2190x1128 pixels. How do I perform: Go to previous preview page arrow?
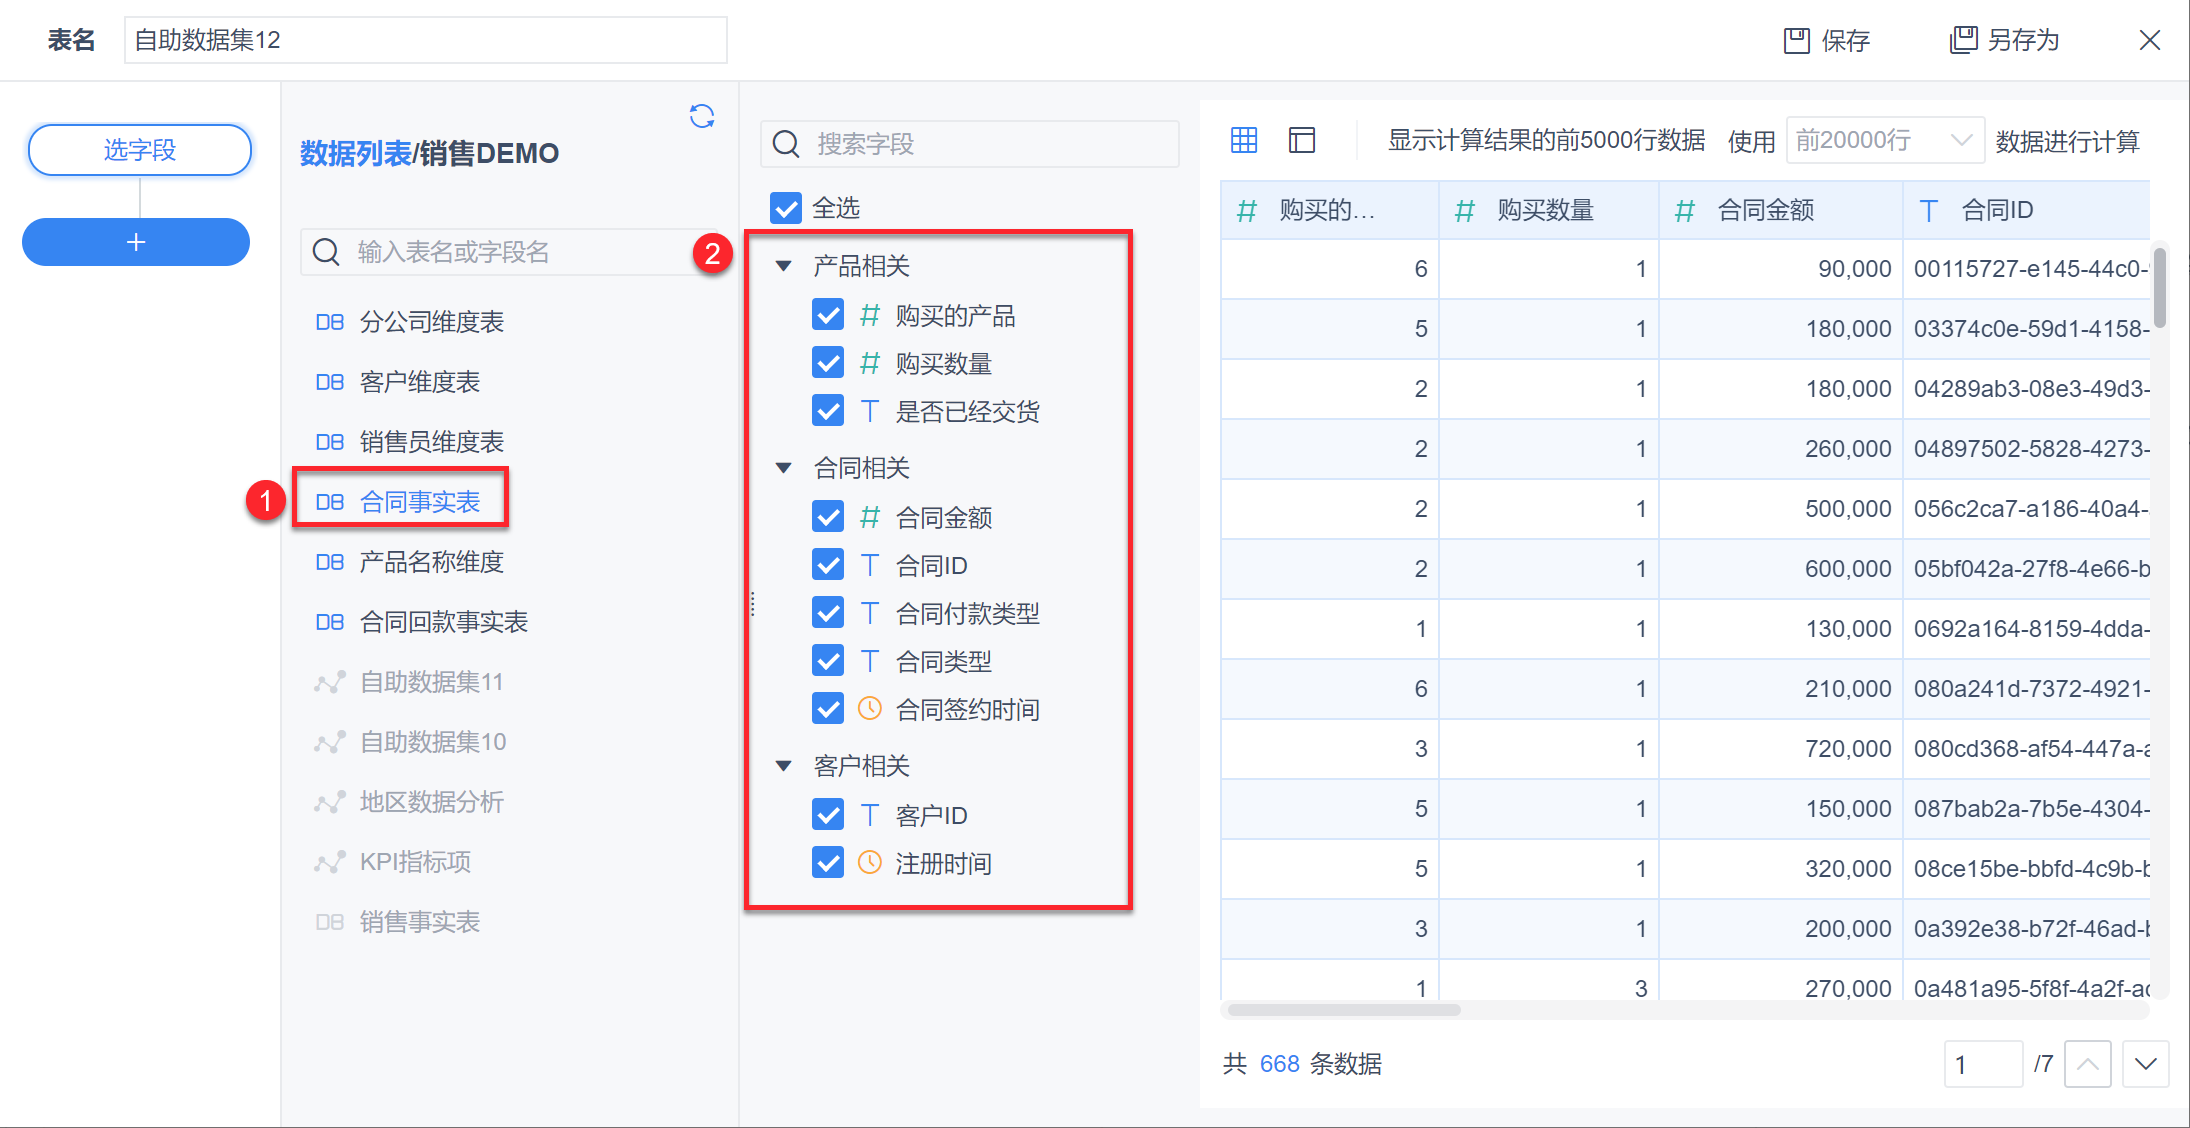click(x=2087, y=1064)
